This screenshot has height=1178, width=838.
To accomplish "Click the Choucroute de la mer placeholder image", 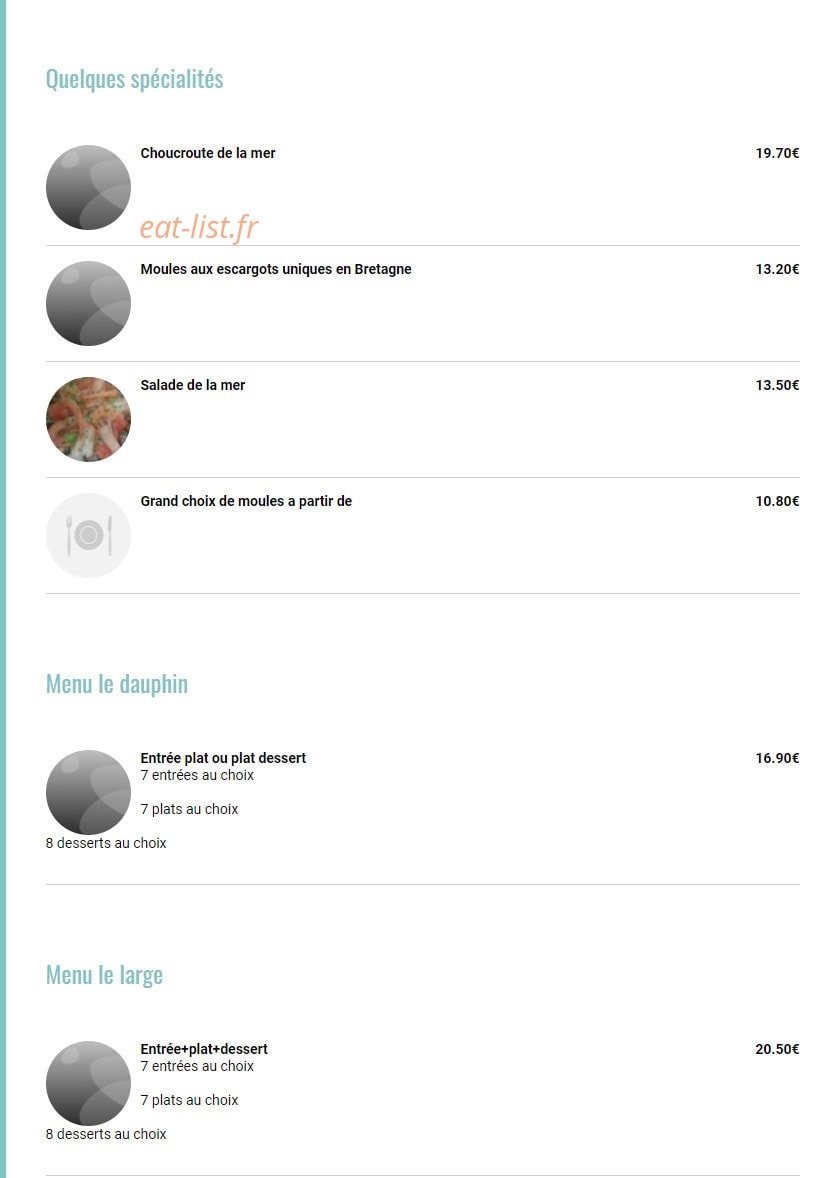I will tap(88, 187).
